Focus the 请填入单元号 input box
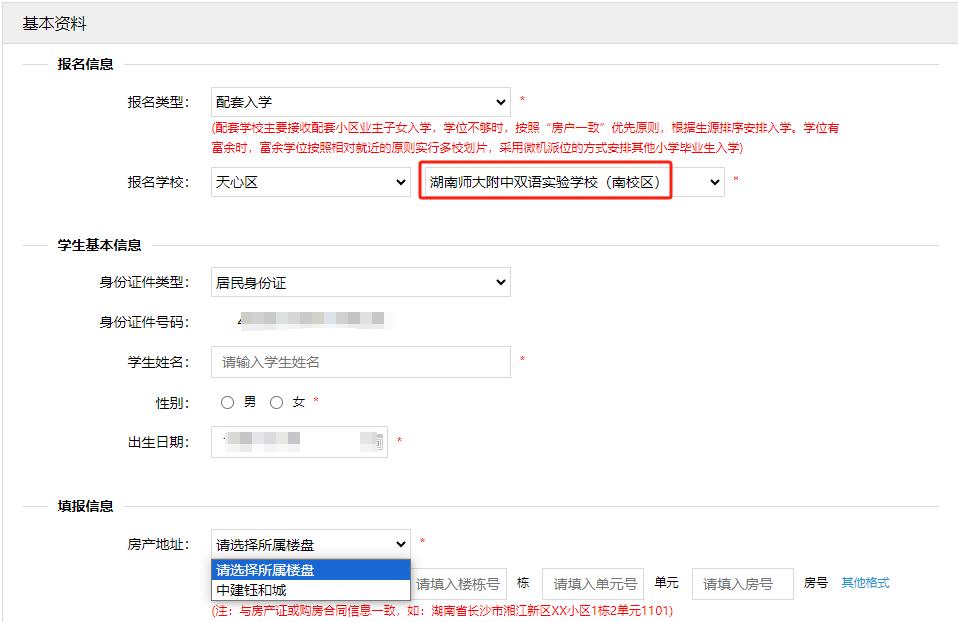 click(593, 584)
